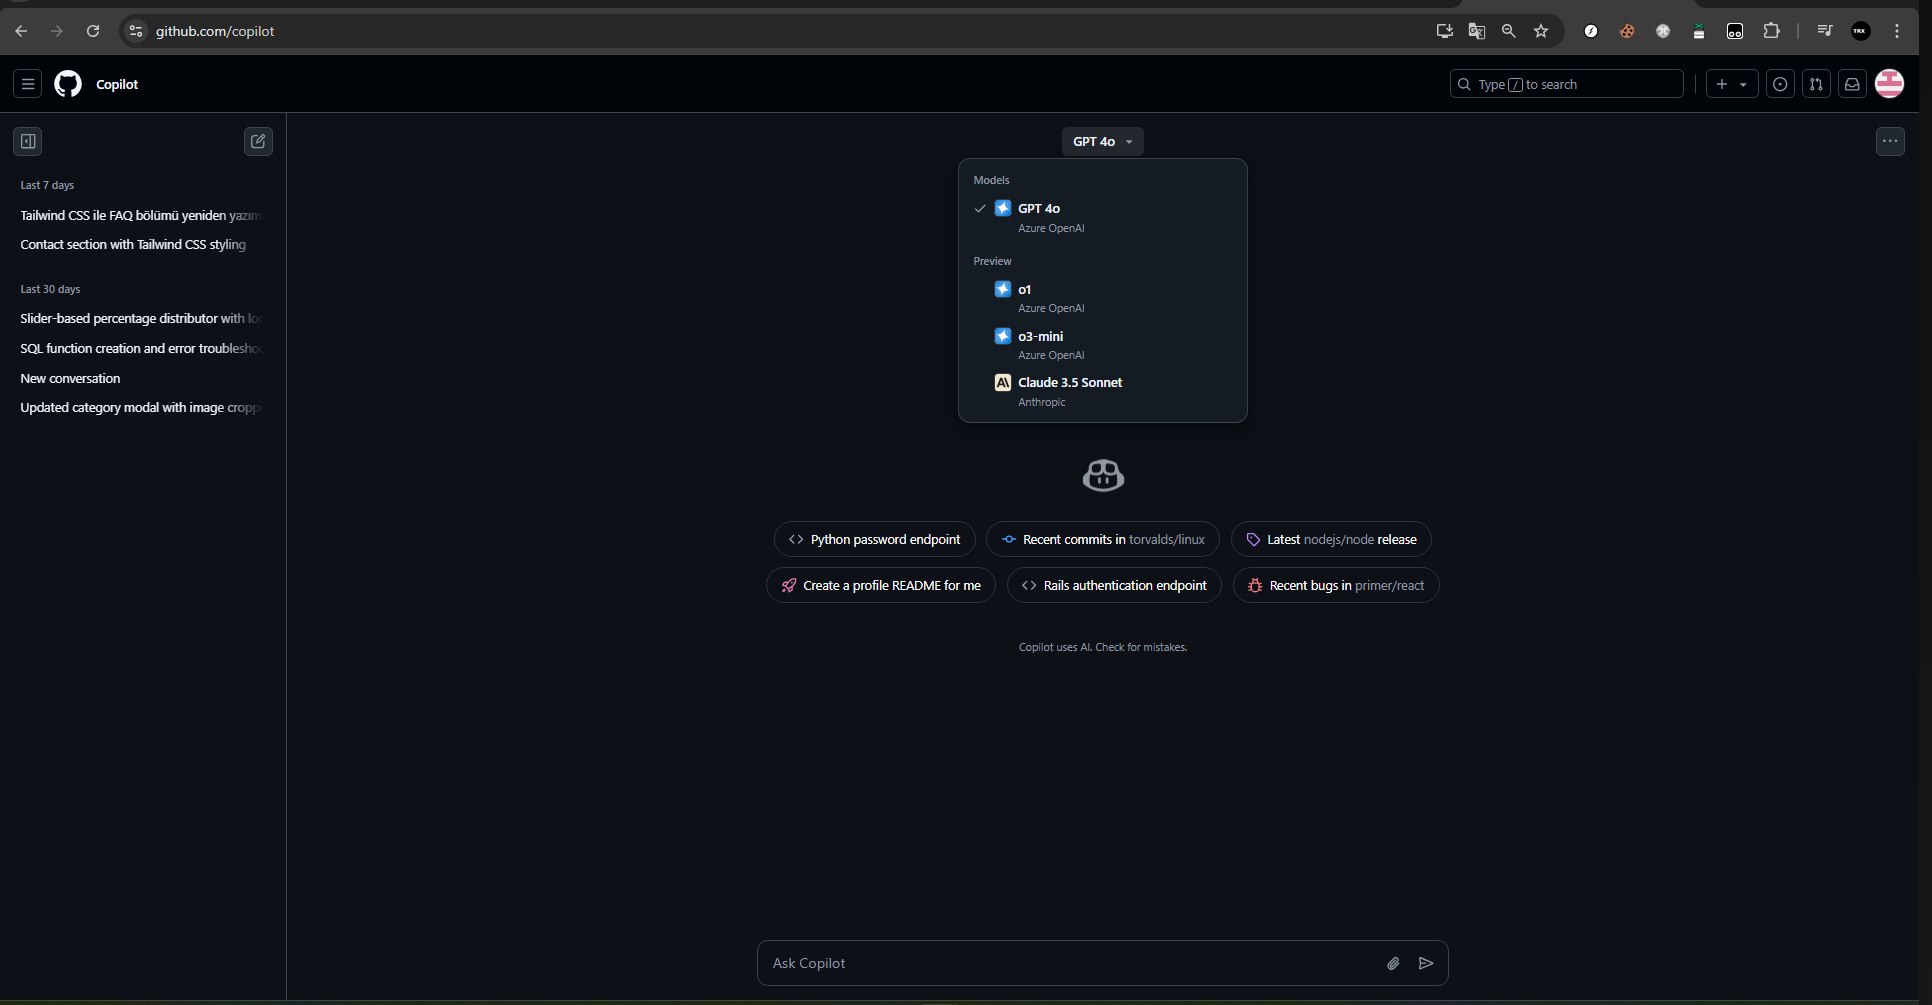Open Slider-based percentage distributor conversation
The width and height of the screenshot is (1932, 1005).
point(142,318)
